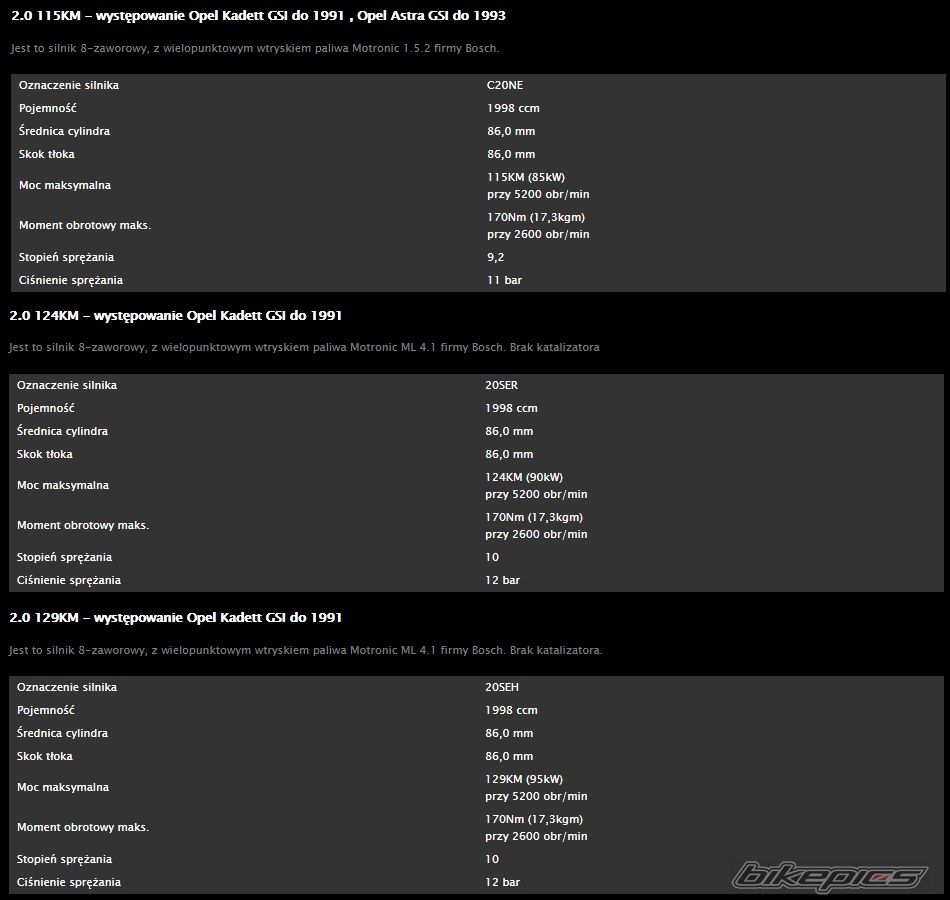The image size is (950, 900).
Task: Click 'Średnica cylindra' label in the 20SEH table
Action: pos(62,733)
